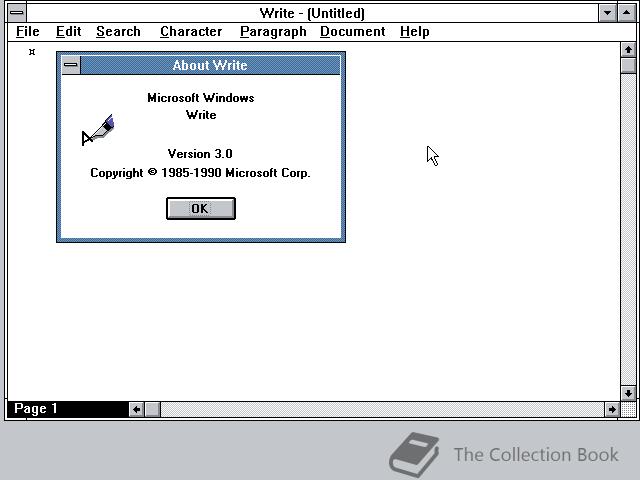
Task: Click the end-of-document mark in the page
Action: click(x=32, y=52)
